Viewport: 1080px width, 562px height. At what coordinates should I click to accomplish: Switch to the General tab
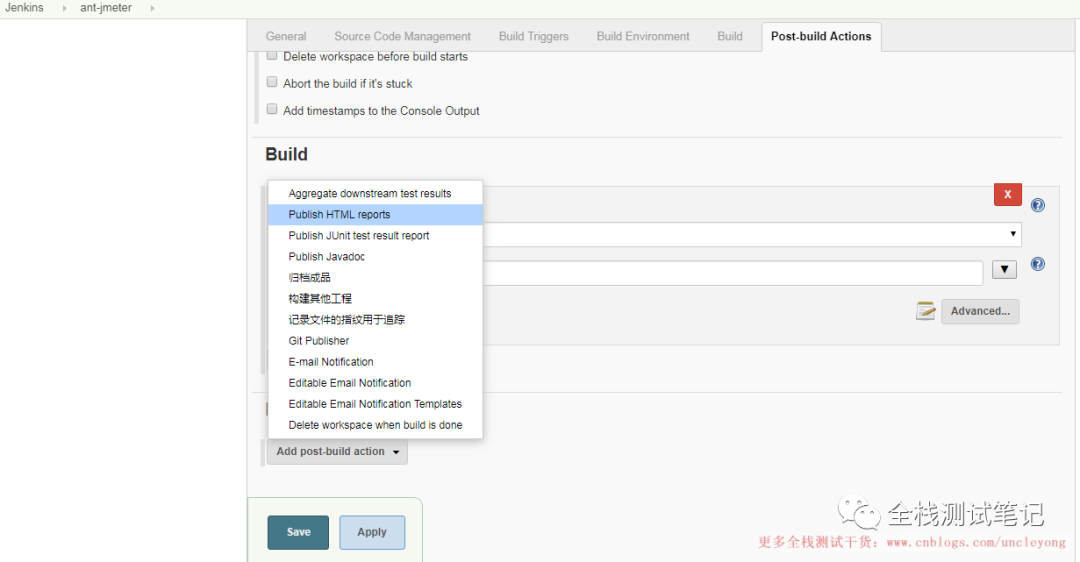coord(286,37)
